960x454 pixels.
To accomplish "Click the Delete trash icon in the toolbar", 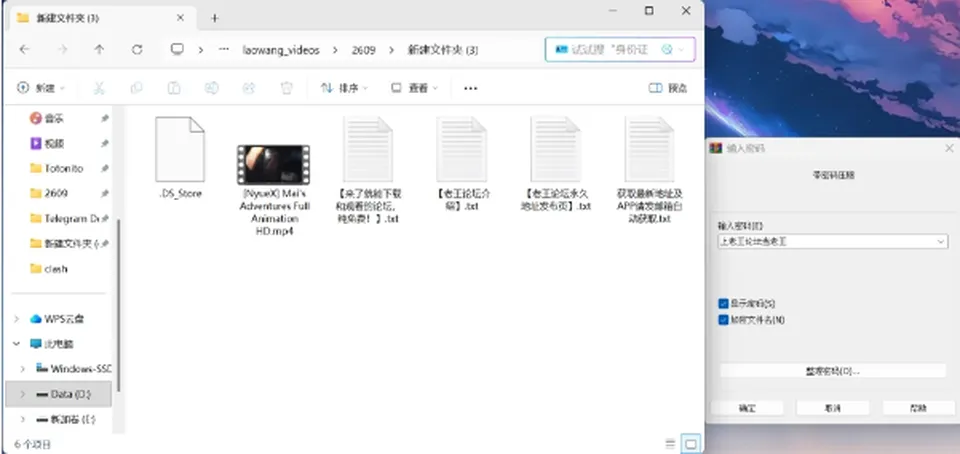I will pyautogui.click(x=287, y=88).
